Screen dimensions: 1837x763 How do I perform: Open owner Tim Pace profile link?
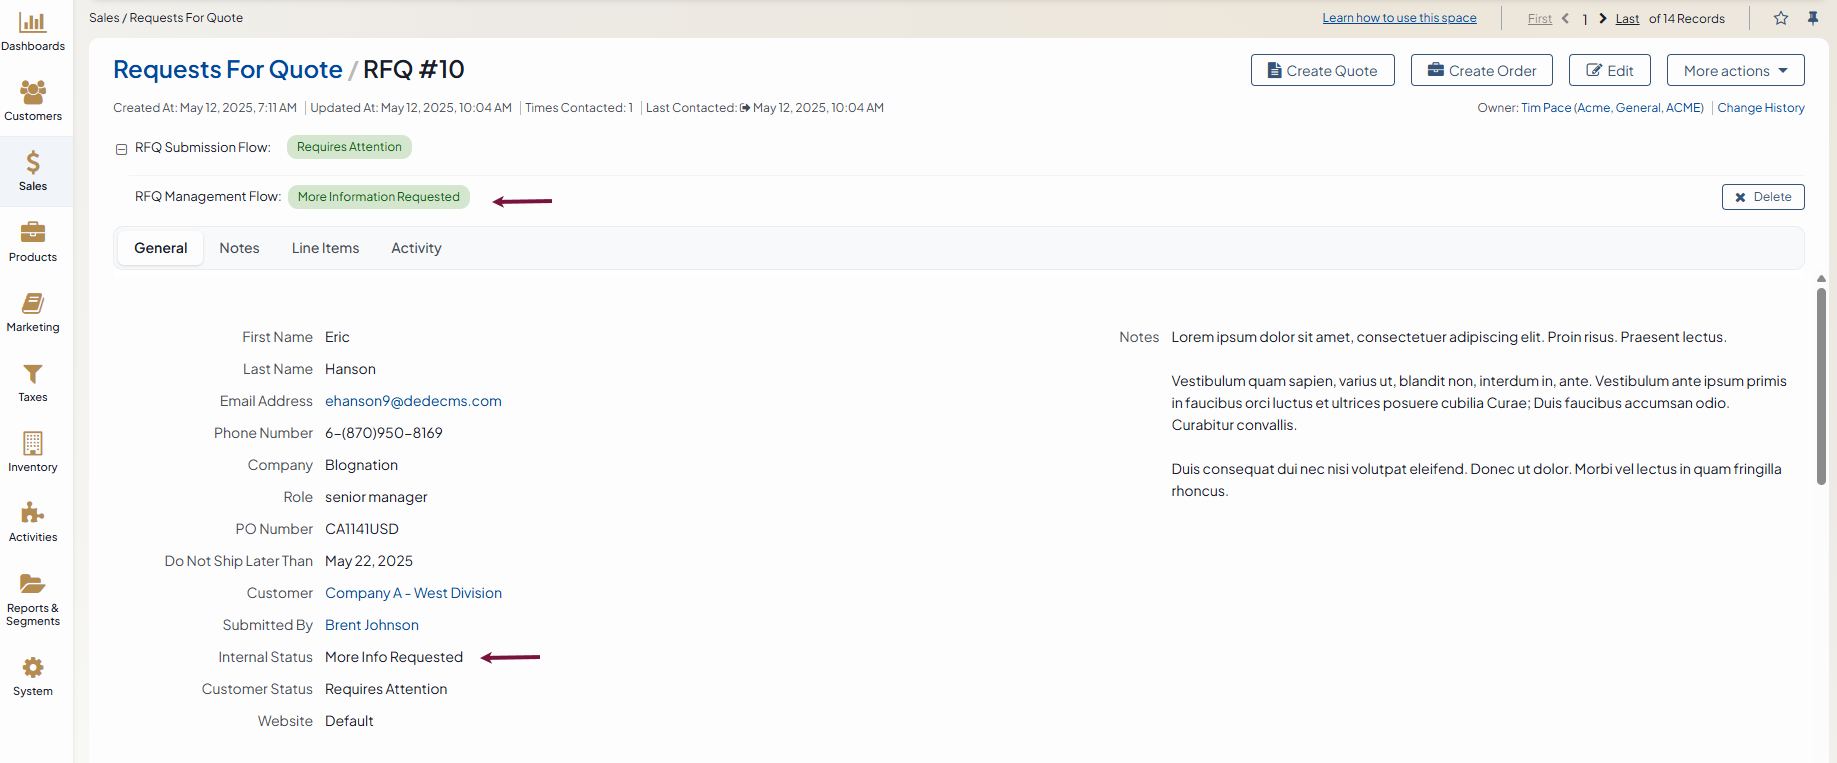point(1546,108)
